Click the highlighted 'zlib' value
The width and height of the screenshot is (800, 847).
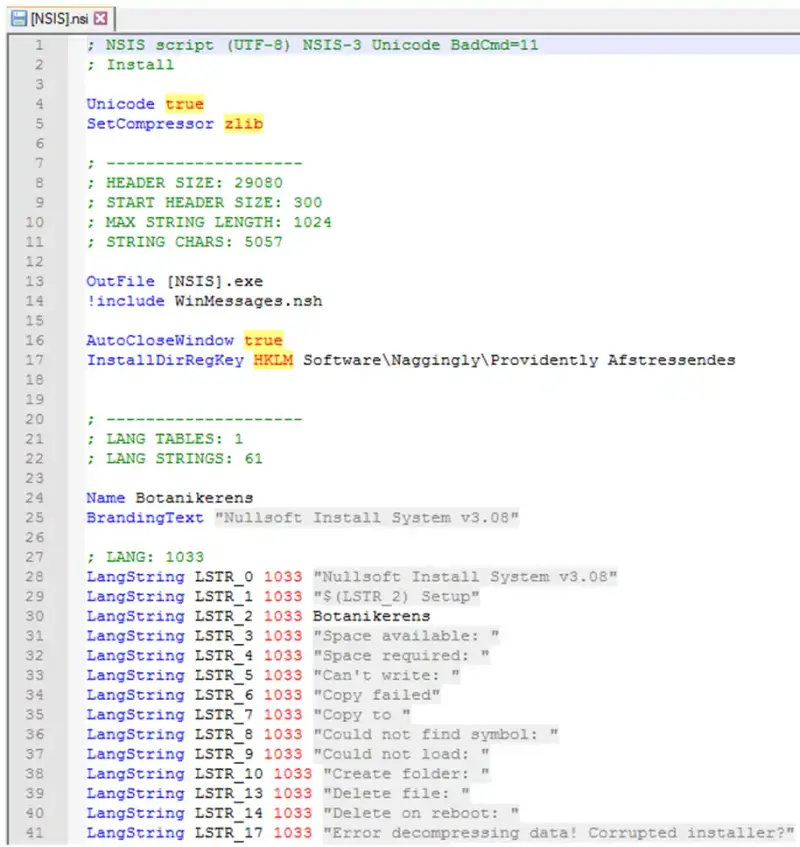pyautogui.click(x=244, y=124)
